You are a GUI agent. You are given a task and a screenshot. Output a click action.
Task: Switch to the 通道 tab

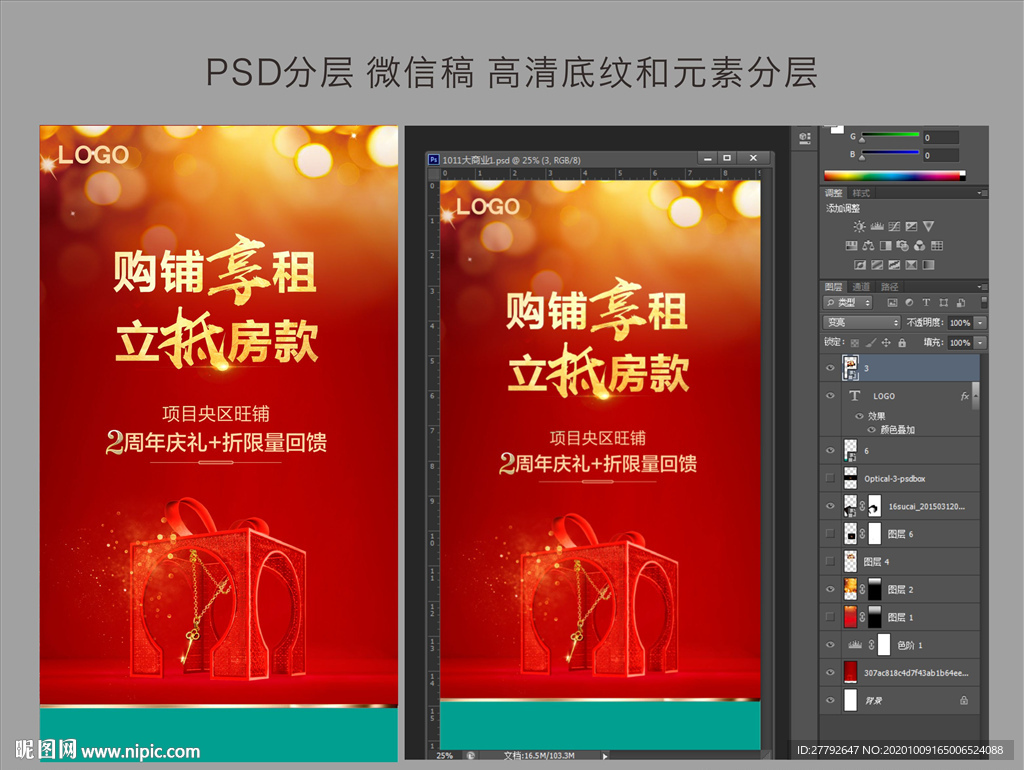tap(860, 287)
